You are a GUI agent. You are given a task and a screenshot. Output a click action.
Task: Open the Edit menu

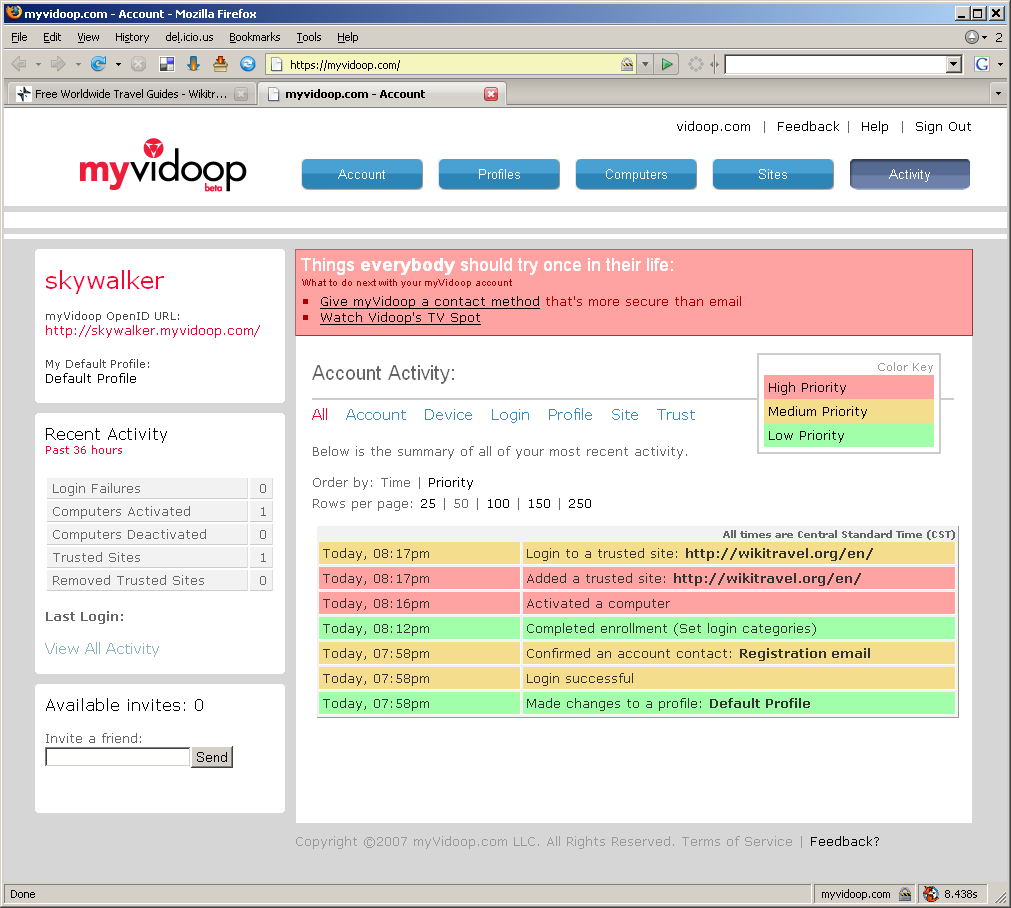click(52, 37)
